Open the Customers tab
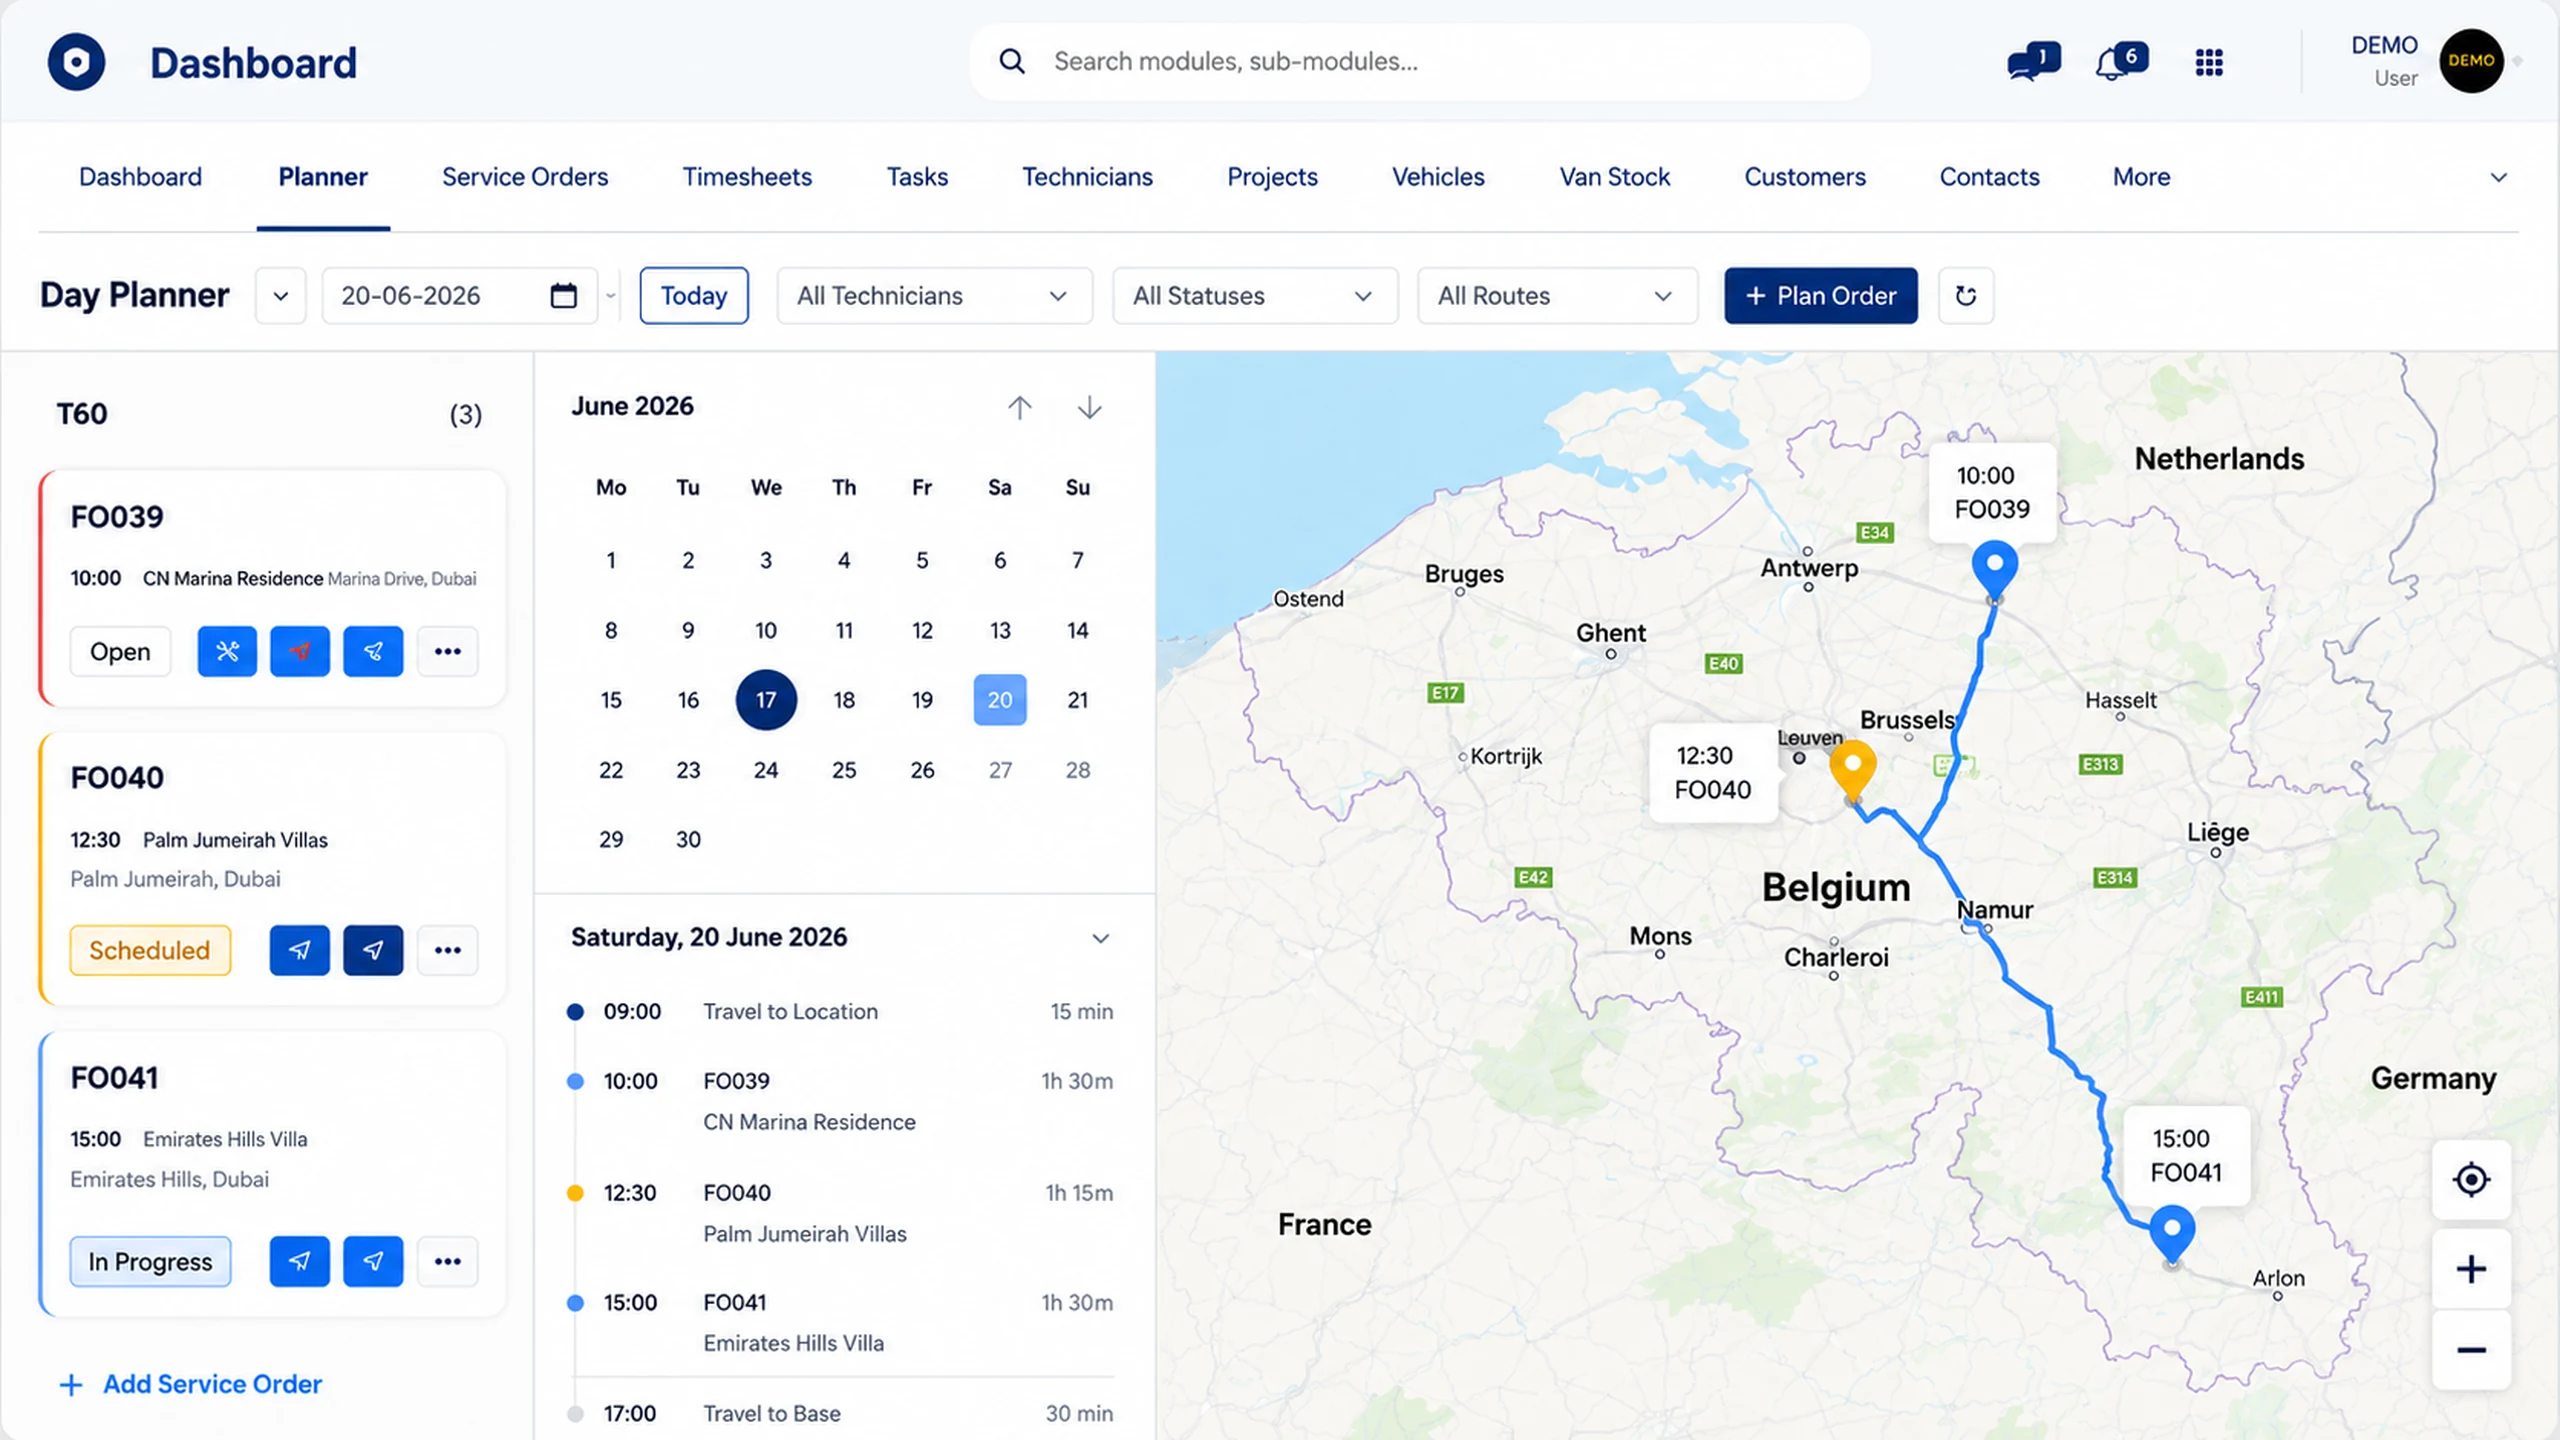Screen dimensions: 2560x1440 click(x=1805, y=177)
